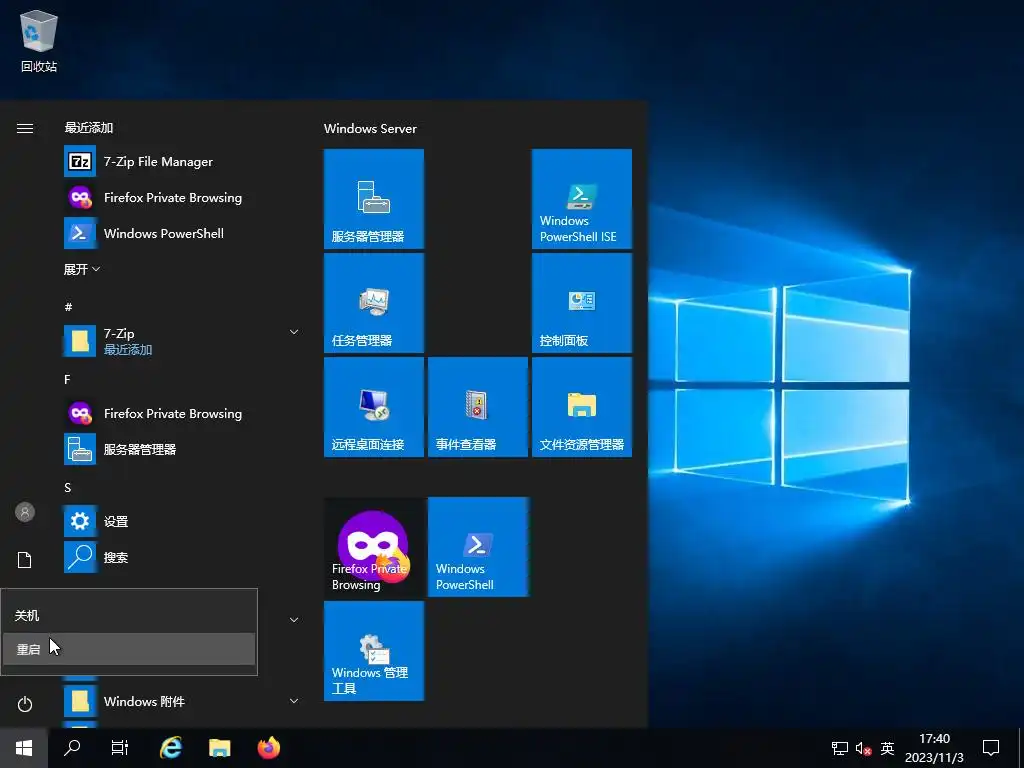
Task: Open the 服务器管理器 tile
Action: point(374,199)
